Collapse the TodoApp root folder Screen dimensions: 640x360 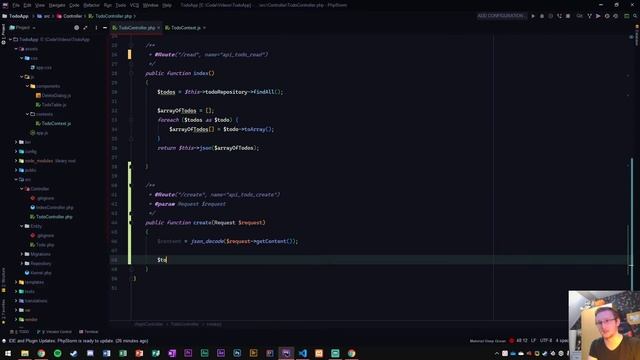[10, 40]
